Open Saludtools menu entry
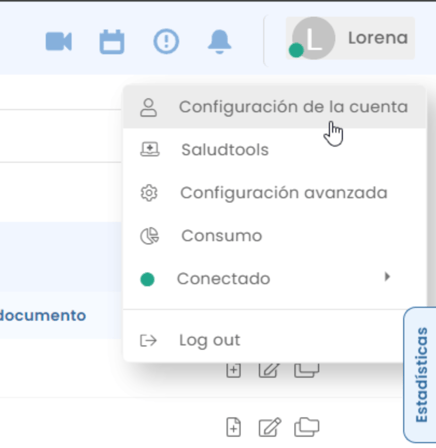This screenshot has height=448, width=436. coord(275,150)
